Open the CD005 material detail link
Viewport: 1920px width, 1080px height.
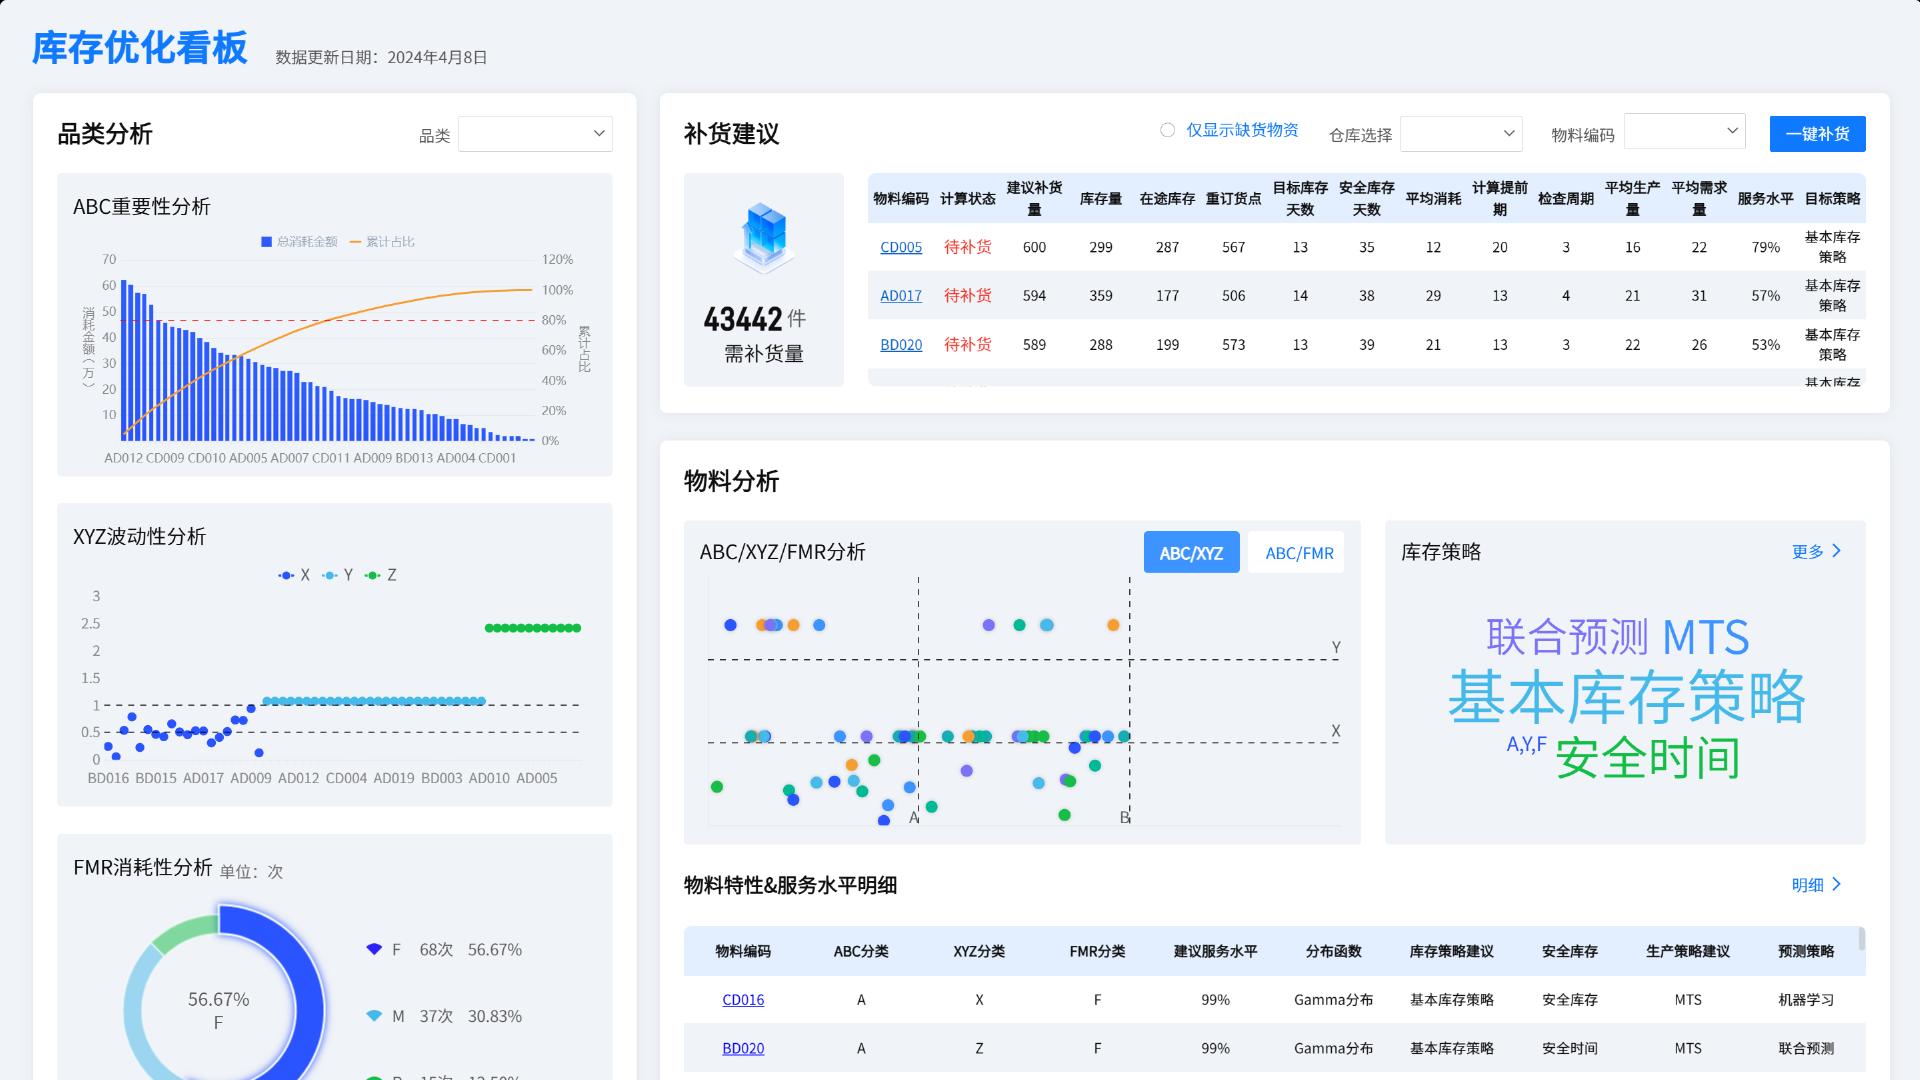(x=900, y=247)
